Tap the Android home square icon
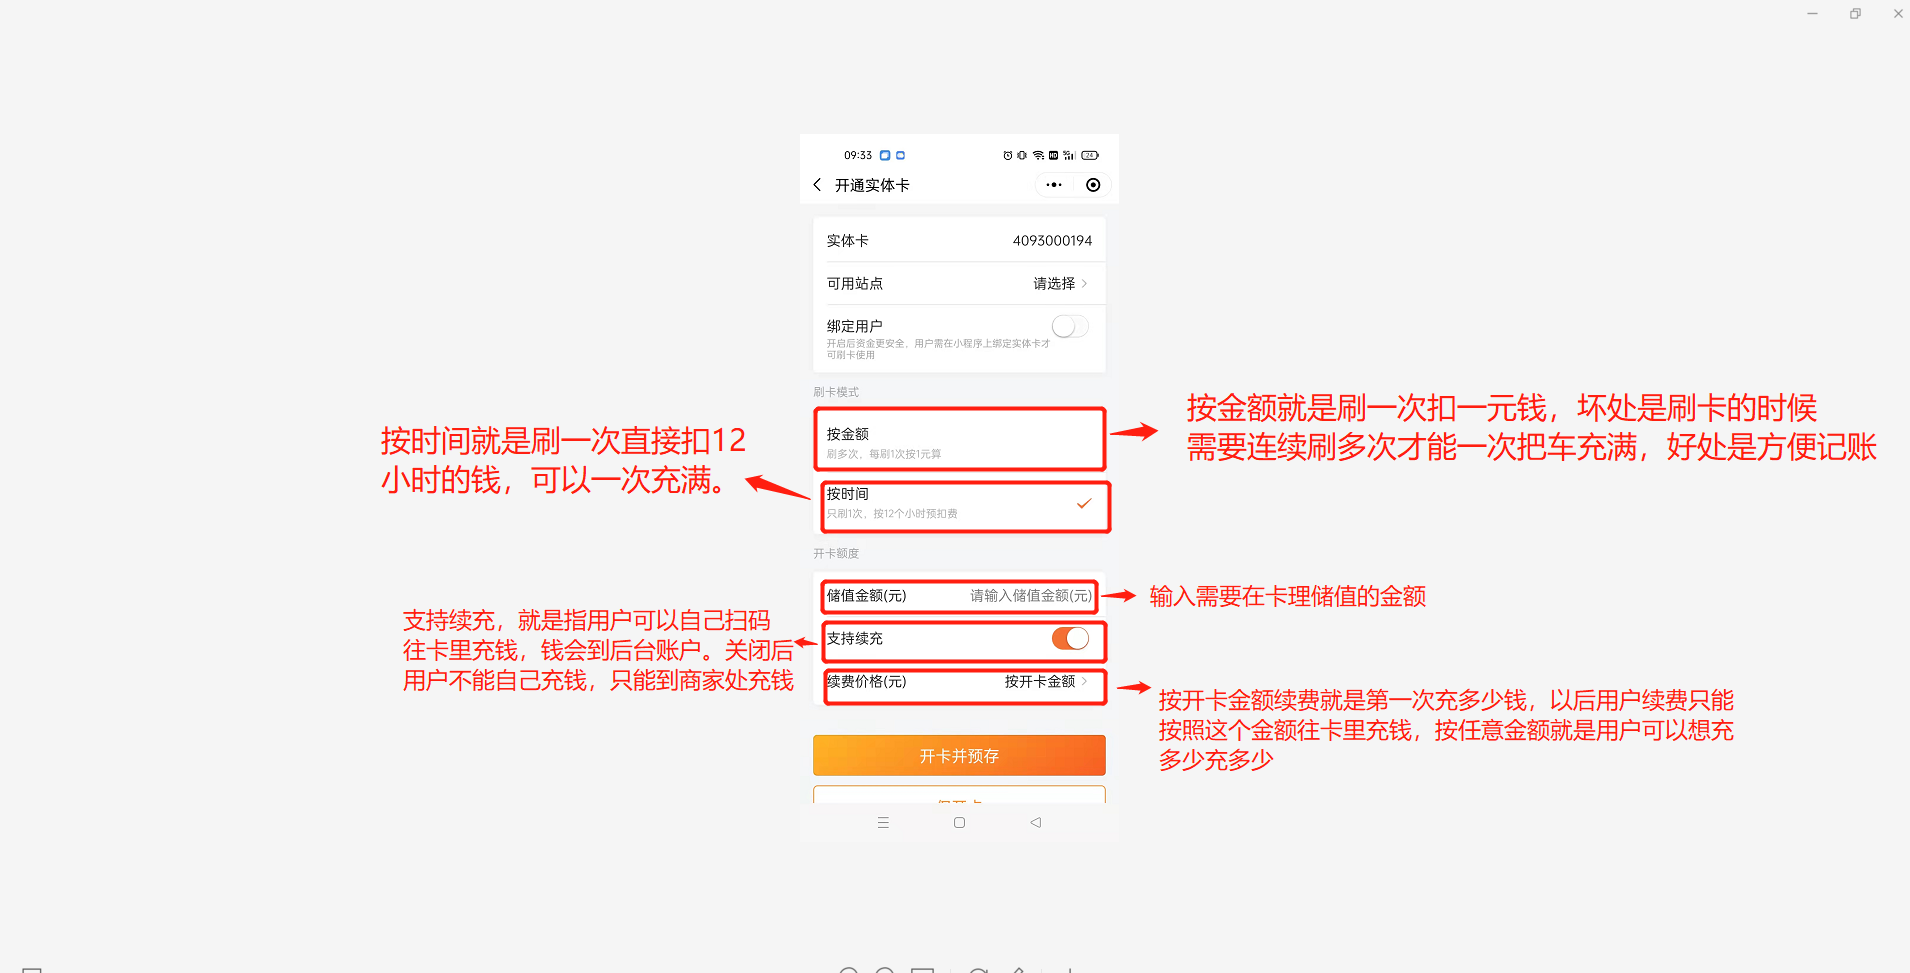1910x973 pixels. (959, 823)
